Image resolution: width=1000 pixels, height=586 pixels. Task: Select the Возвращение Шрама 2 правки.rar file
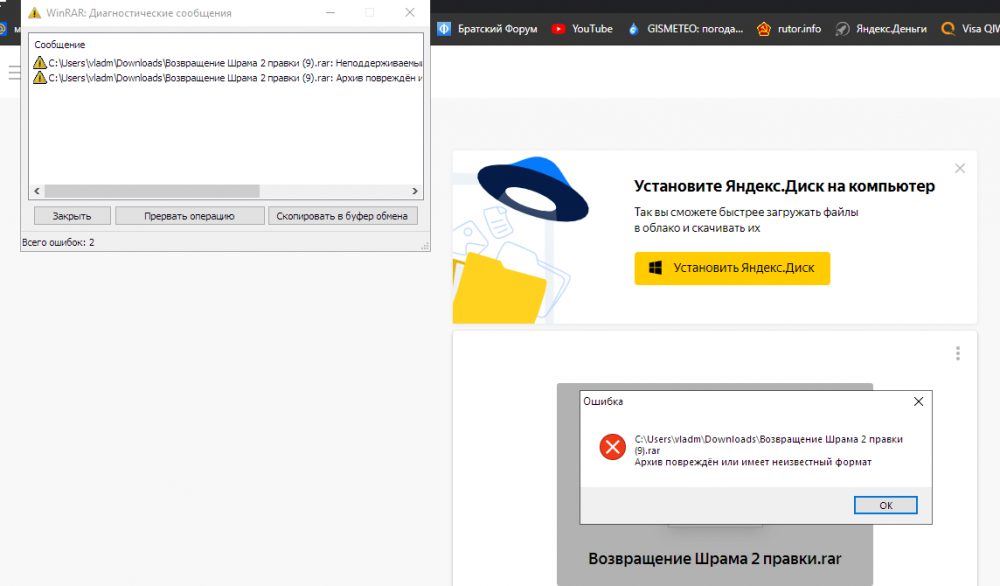pos(714,558)
